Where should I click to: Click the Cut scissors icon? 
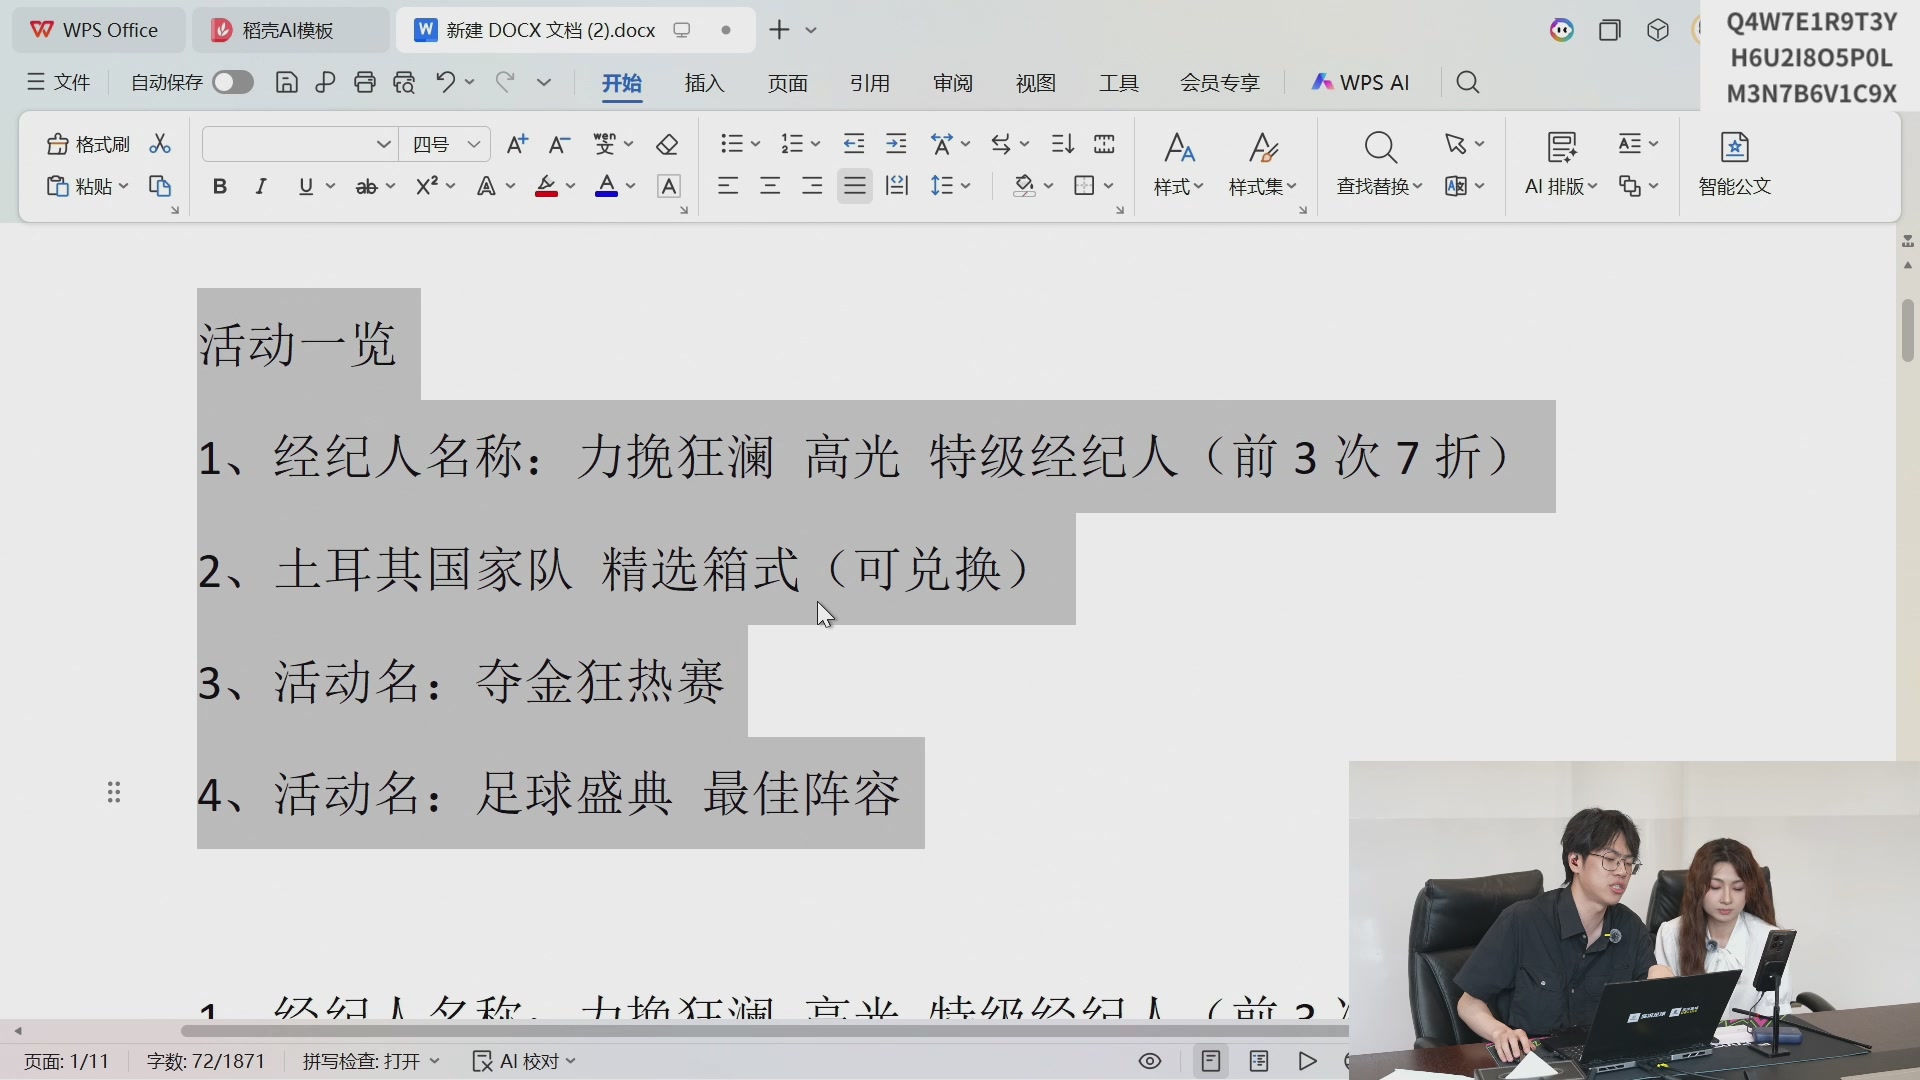pos(160,145)
